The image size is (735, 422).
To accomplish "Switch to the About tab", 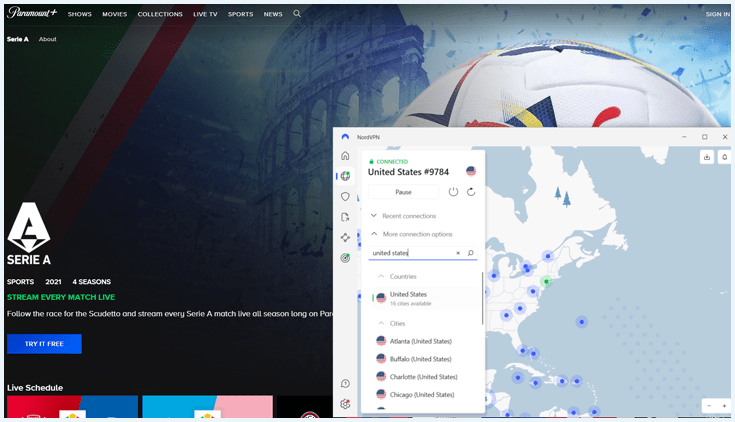I will (x=47, y=39).
